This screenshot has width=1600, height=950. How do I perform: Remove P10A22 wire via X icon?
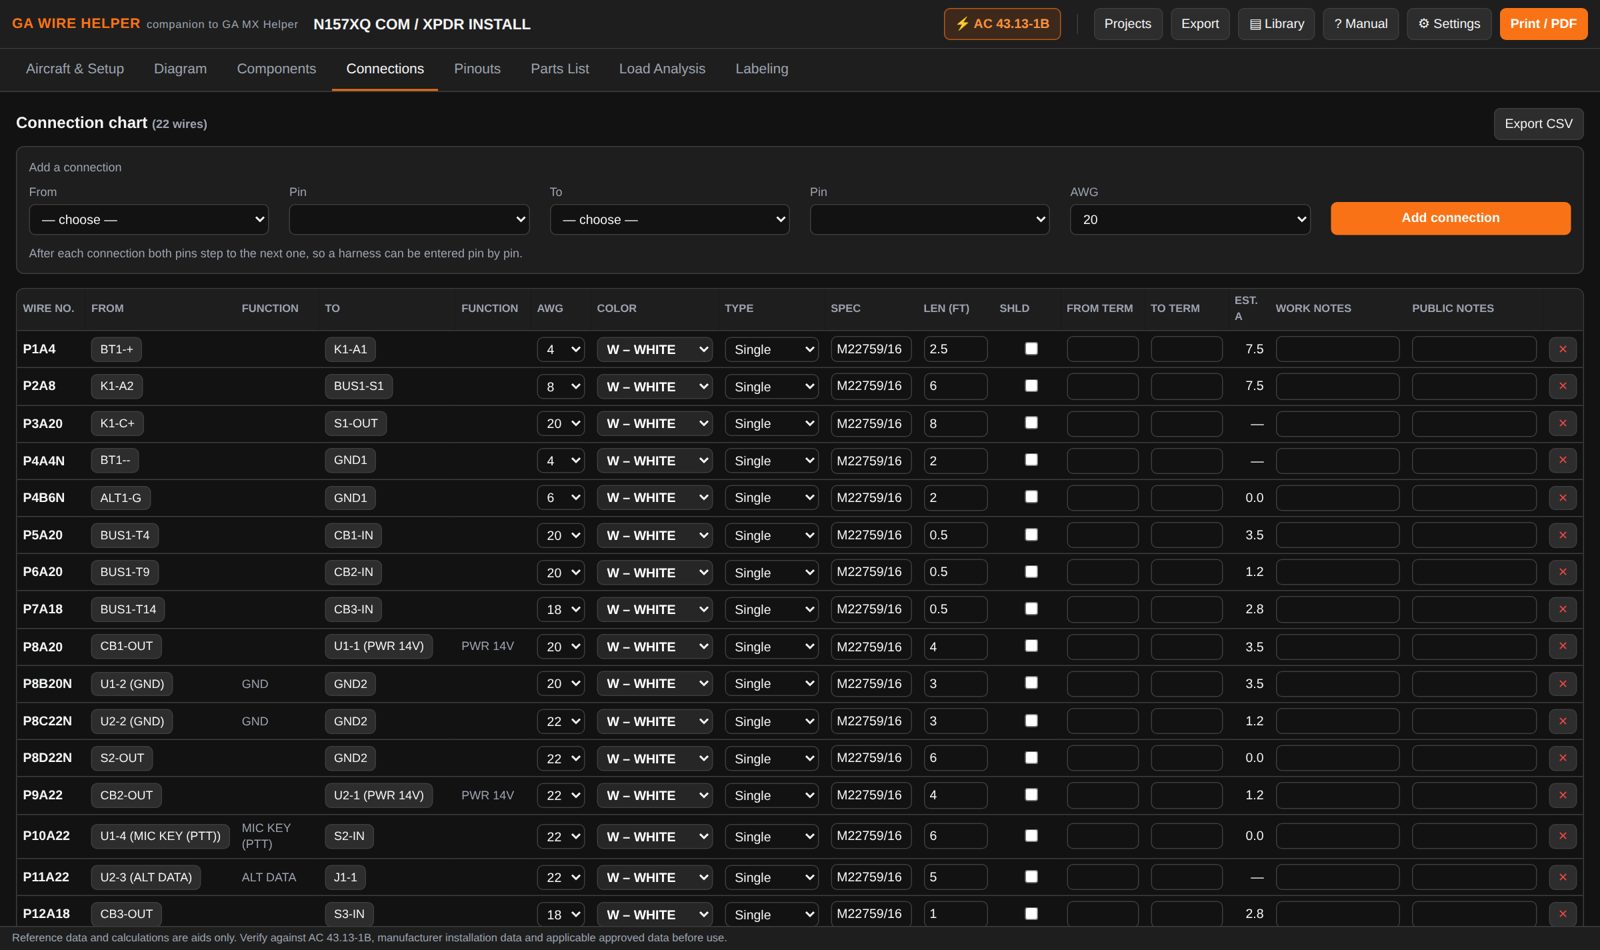point(1562,836)
